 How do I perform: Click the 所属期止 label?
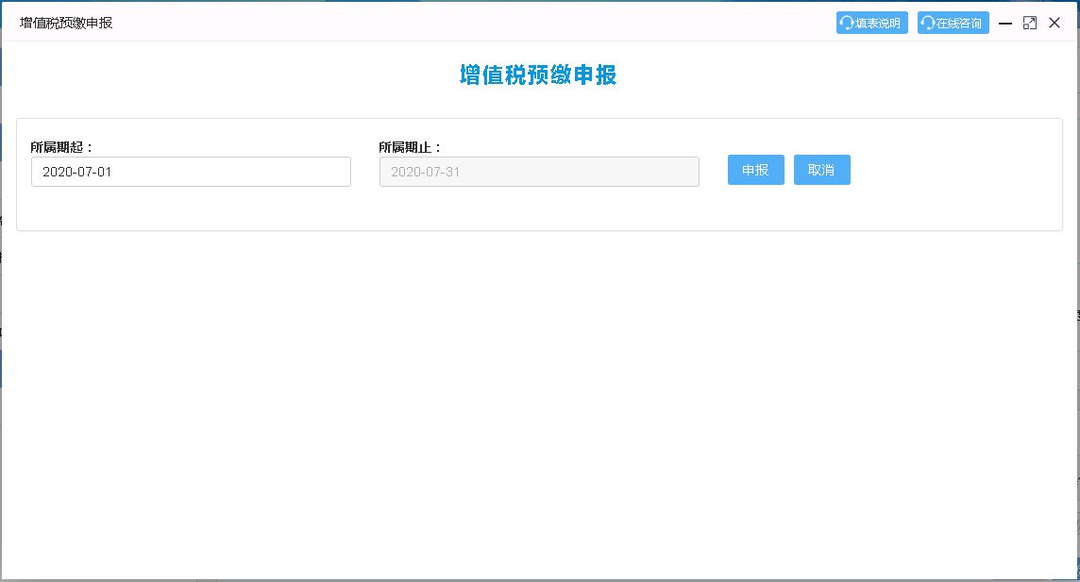(x=410, y=147)
